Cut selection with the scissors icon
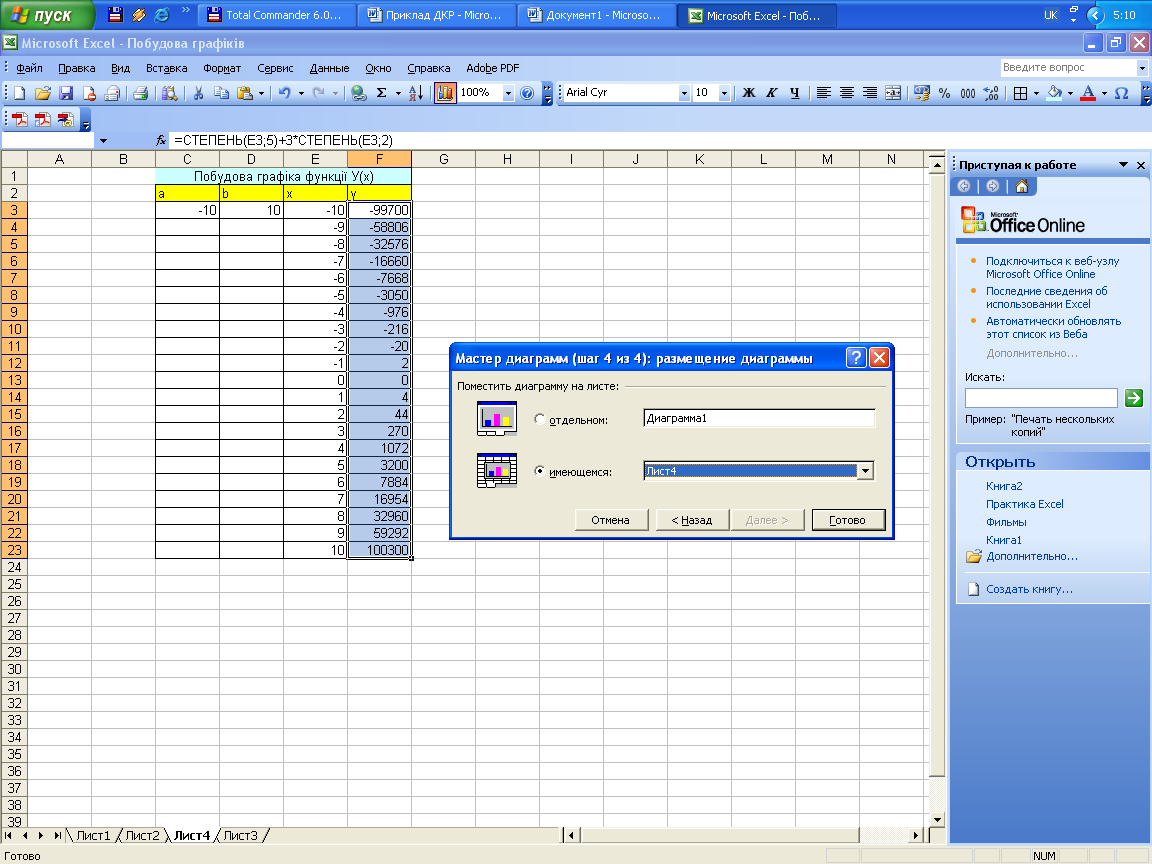 click(198, 93)
